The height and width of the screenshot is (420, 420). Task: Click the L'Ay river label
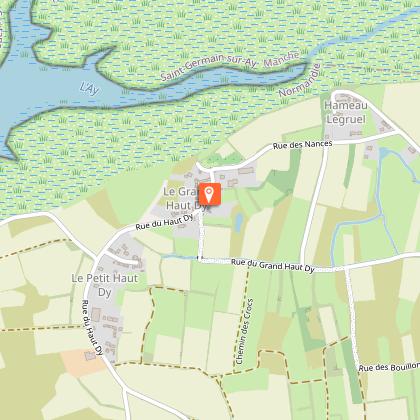tap(89, 89)
